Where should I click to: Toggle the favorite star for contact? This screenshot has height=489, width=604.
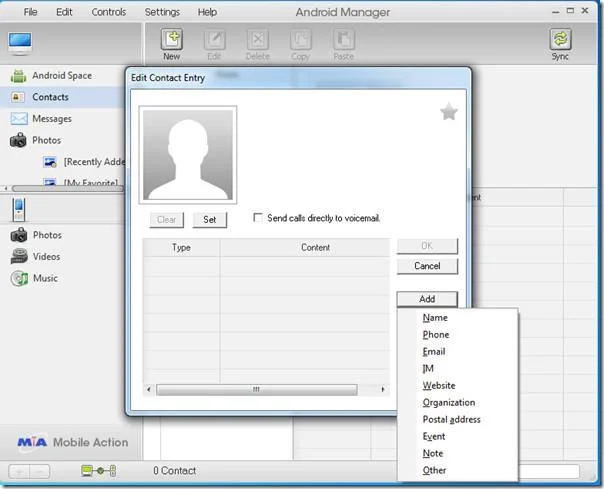point(449,112)
